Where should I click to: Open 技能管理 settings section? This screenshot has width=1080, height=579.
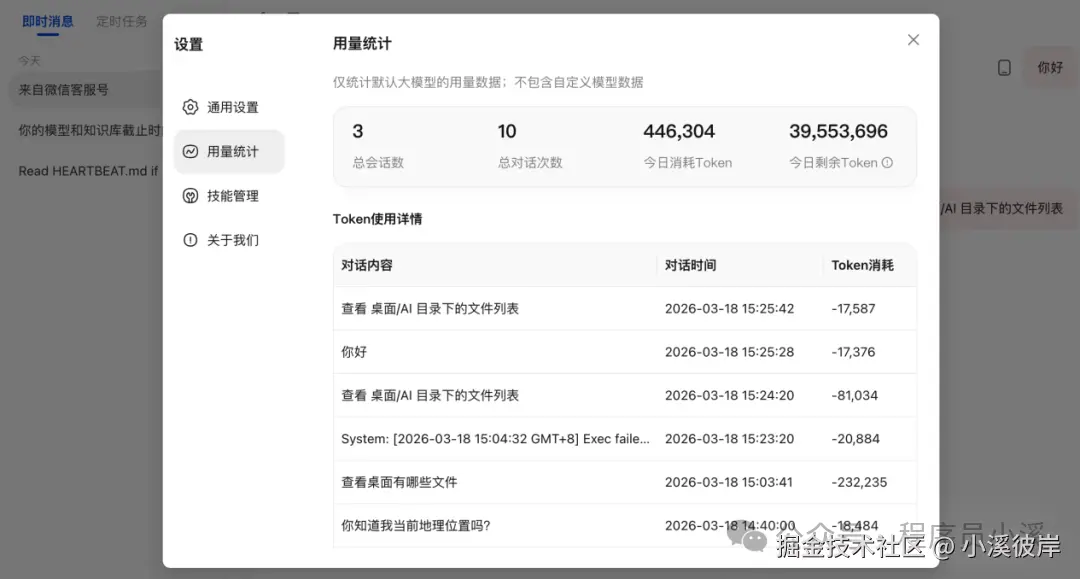click(229, 196)
